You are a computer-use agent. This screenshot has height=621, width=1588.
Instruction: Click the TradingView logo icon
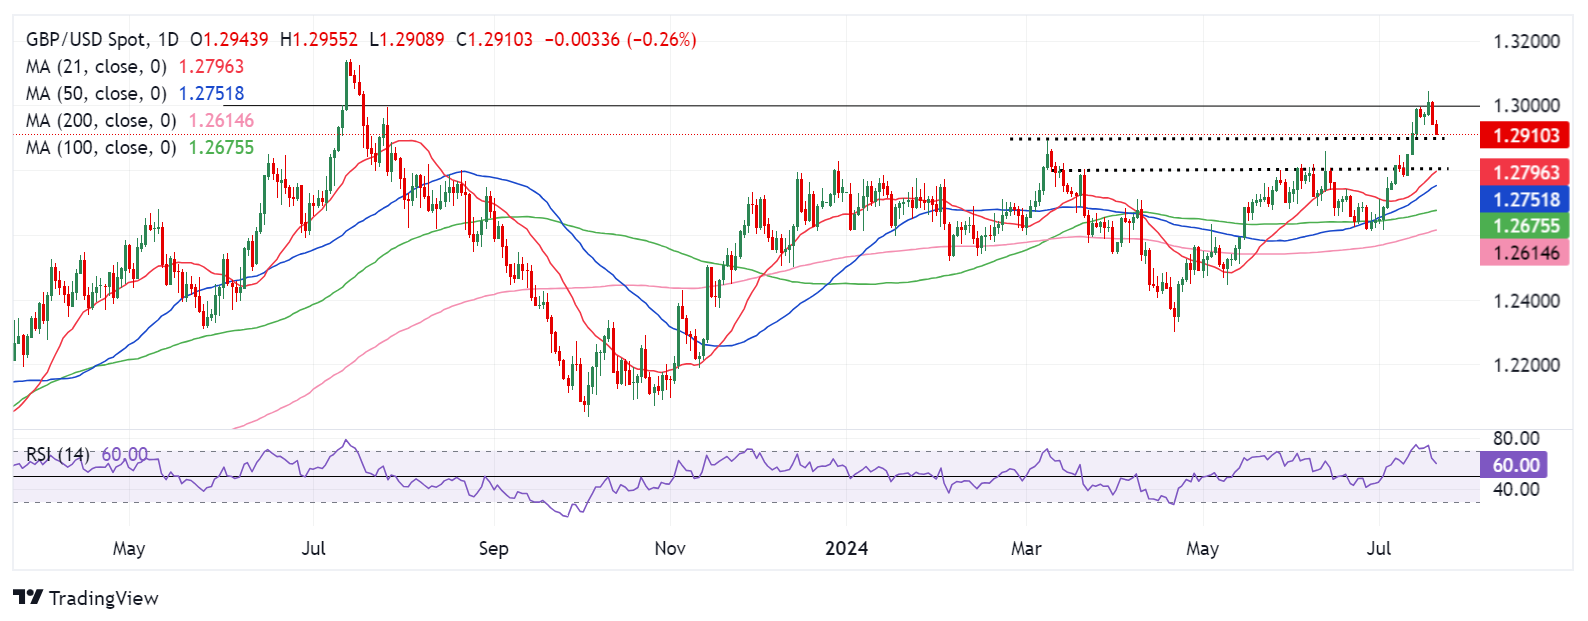coord(28,598)
